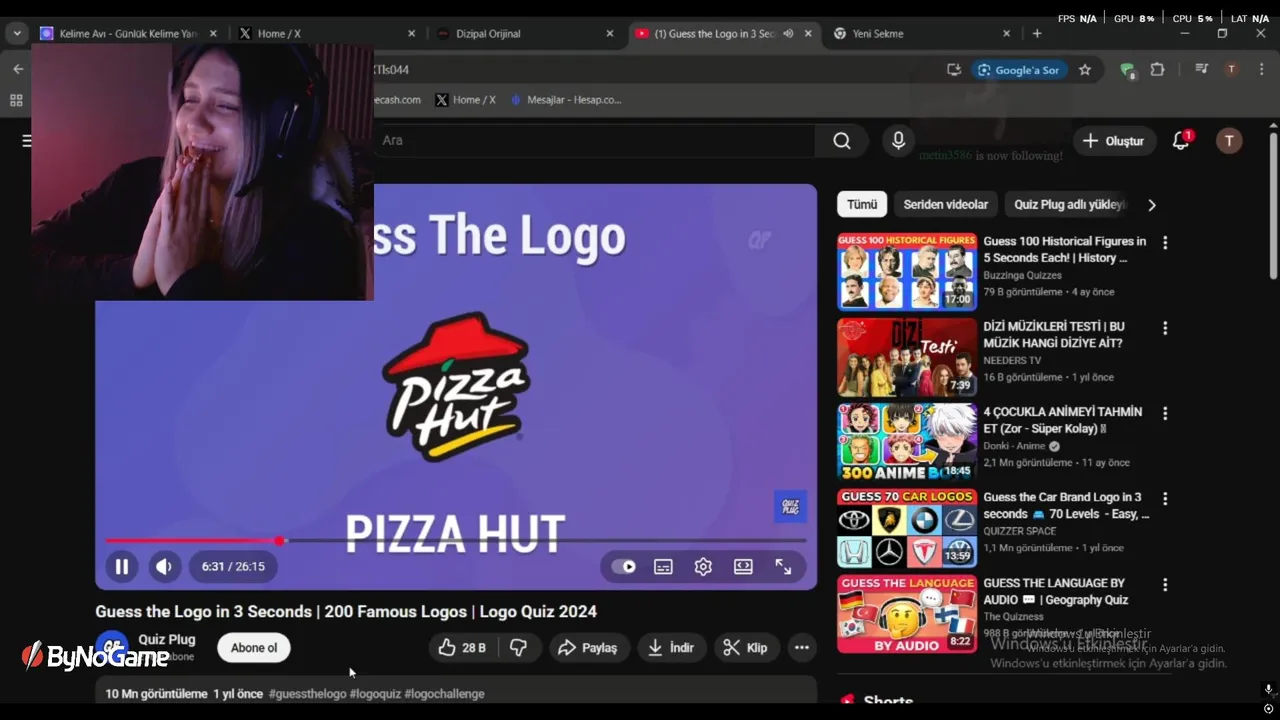Go back with browser back arrow

point(18,69)
